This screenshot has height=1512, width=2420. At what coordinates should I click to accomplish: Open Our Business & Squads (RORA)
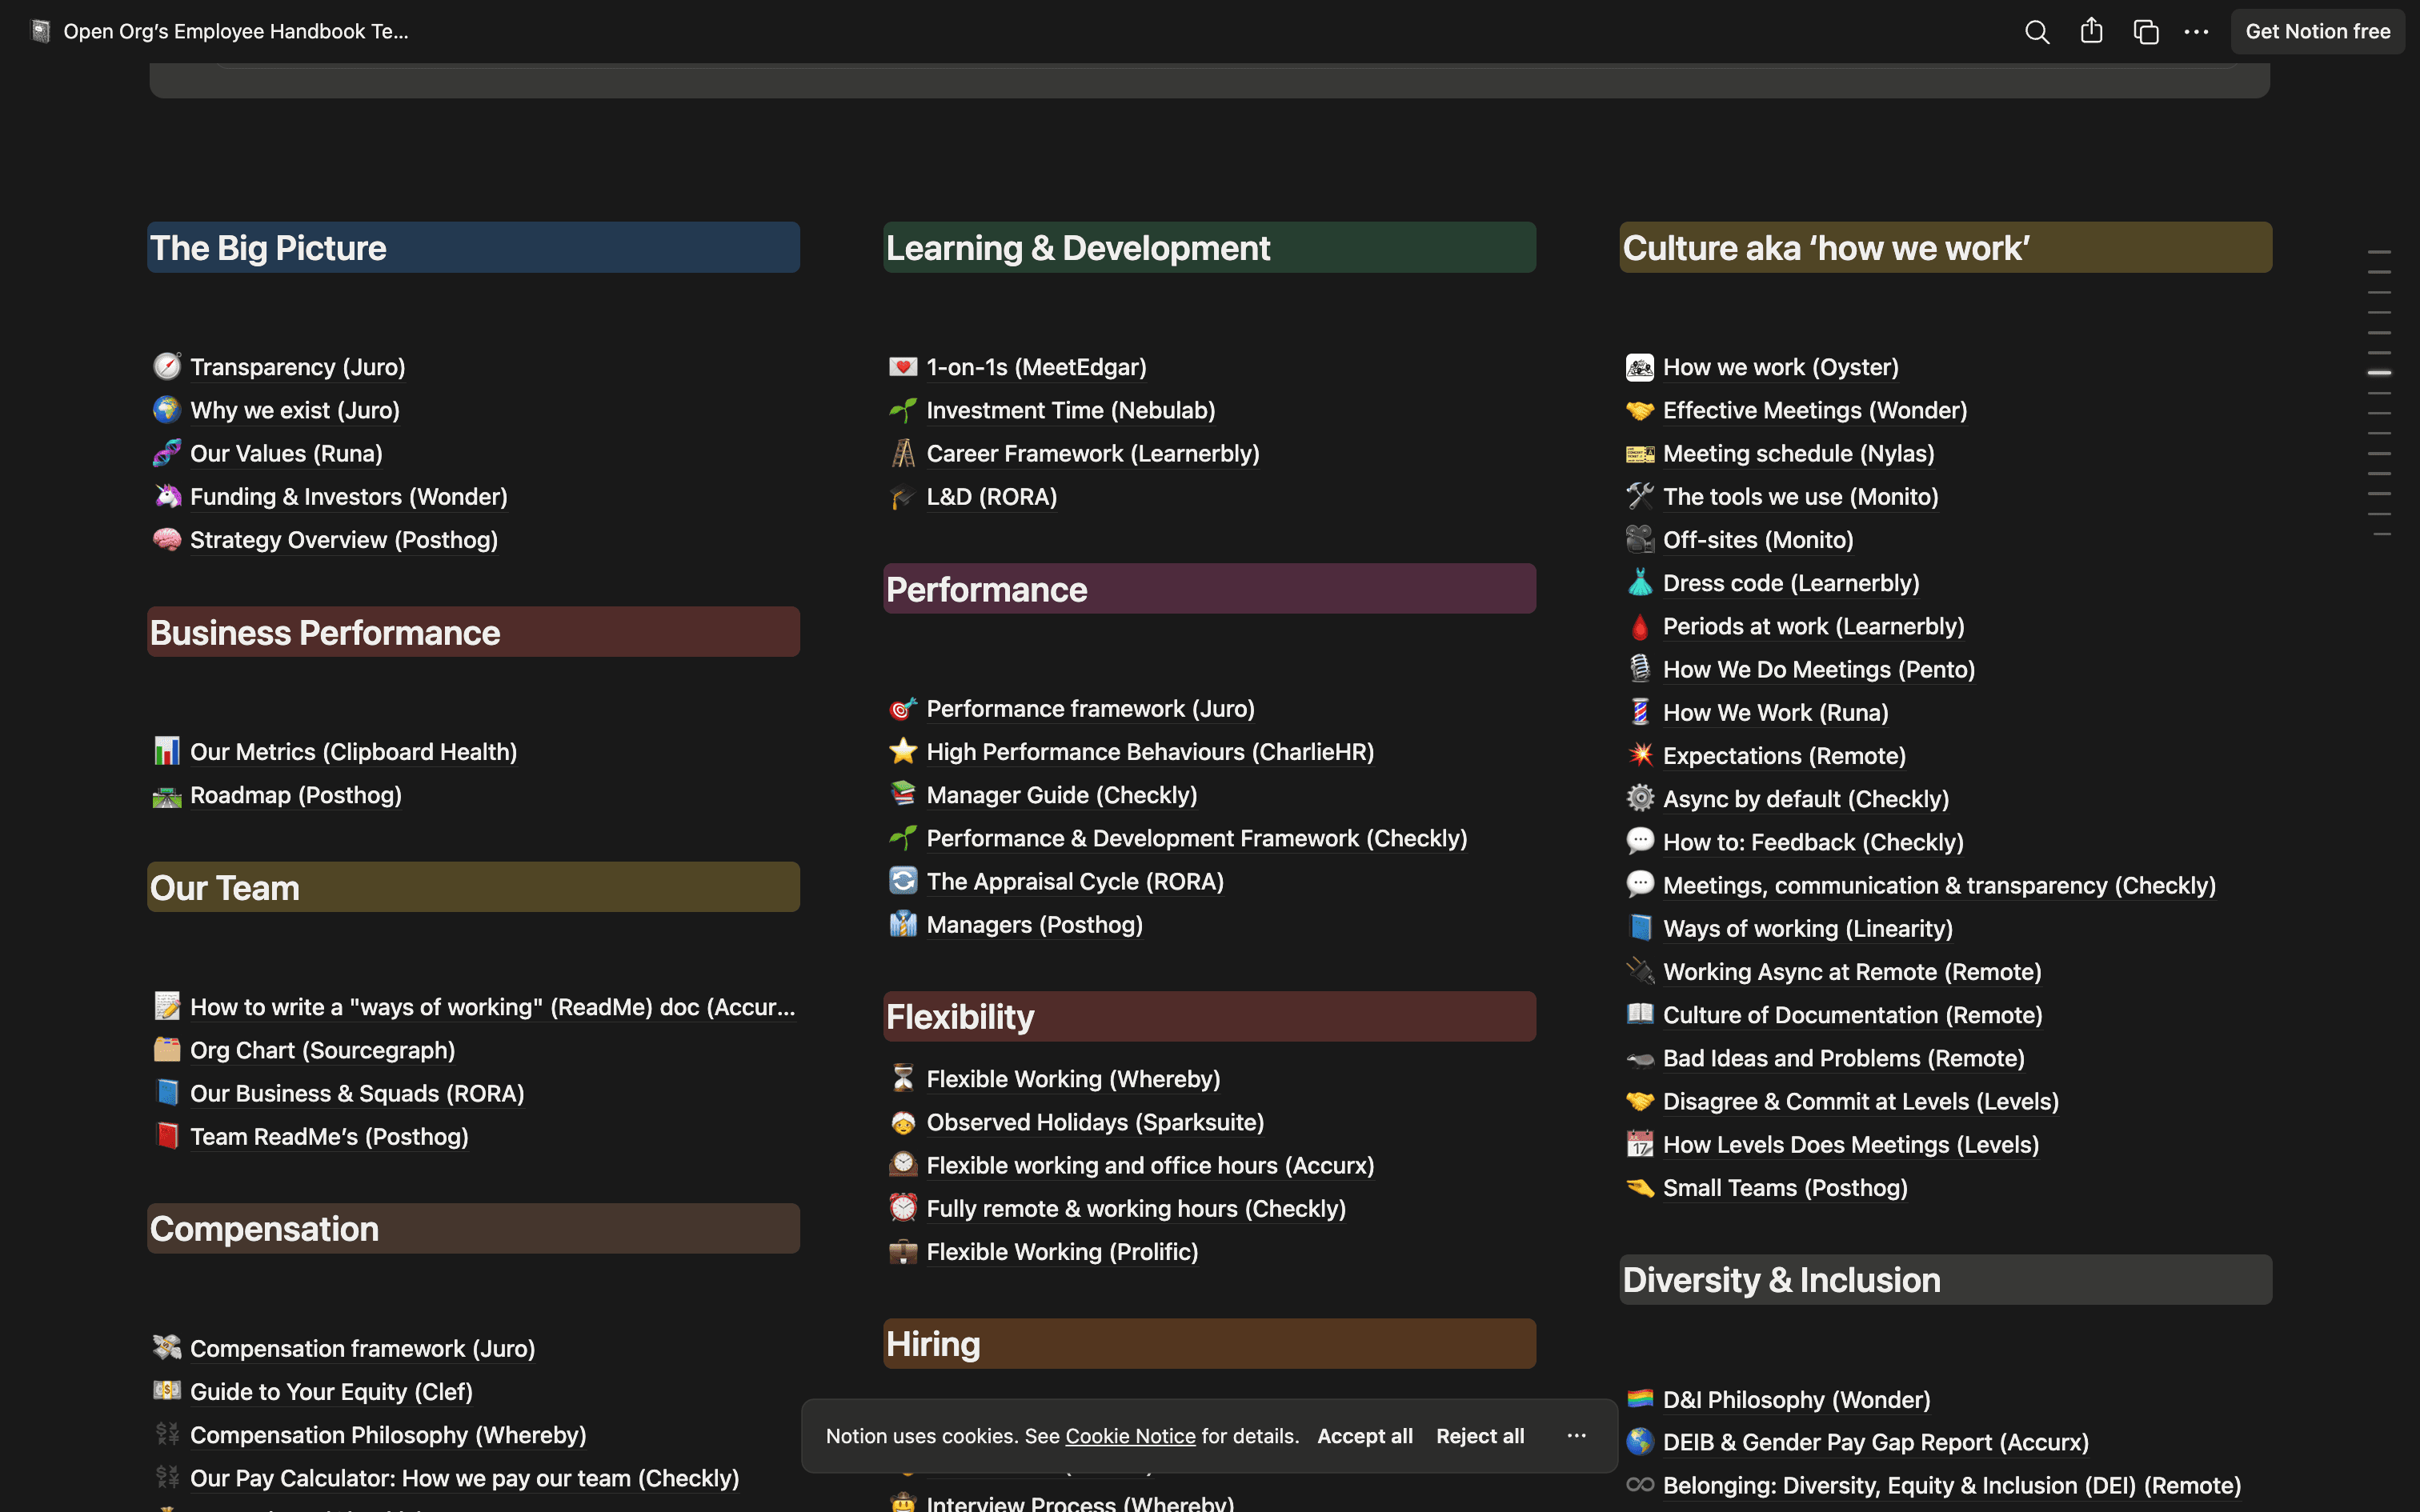[x=357, y=1093]
